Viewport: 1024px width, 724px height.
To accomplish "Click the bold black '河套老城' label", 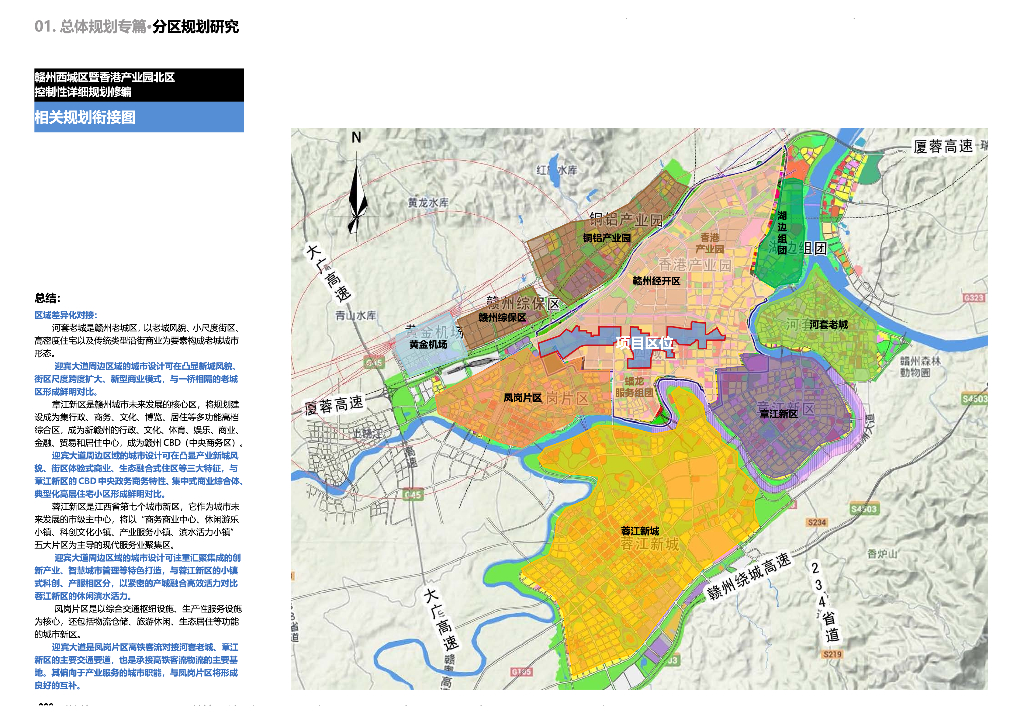I will (829, 324).
